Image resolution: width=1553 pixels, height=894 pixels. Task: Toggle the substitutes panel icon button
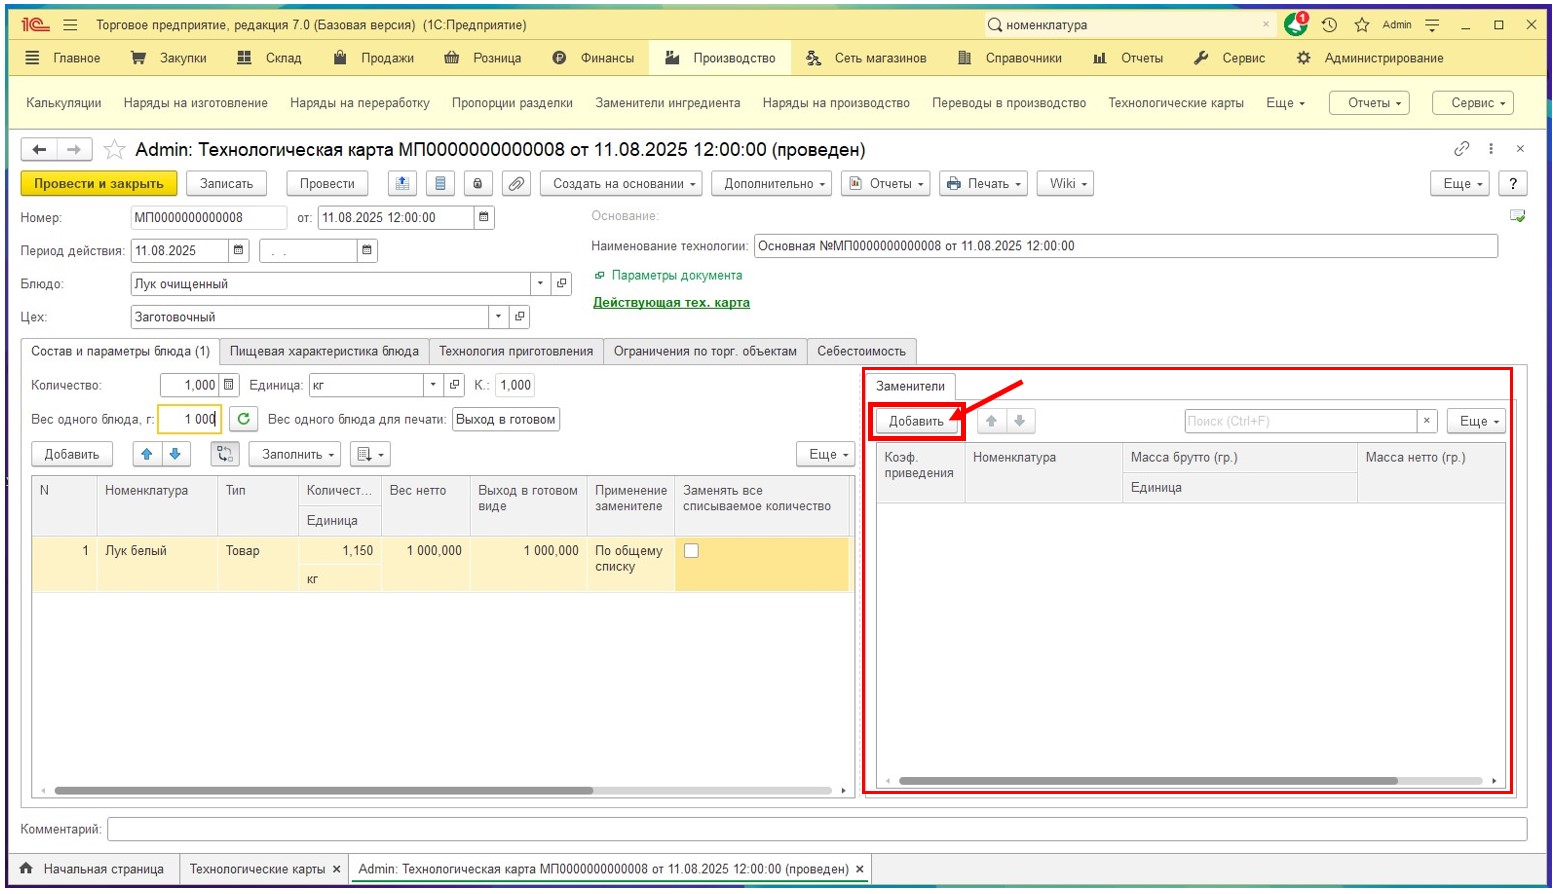pos(225,454)
